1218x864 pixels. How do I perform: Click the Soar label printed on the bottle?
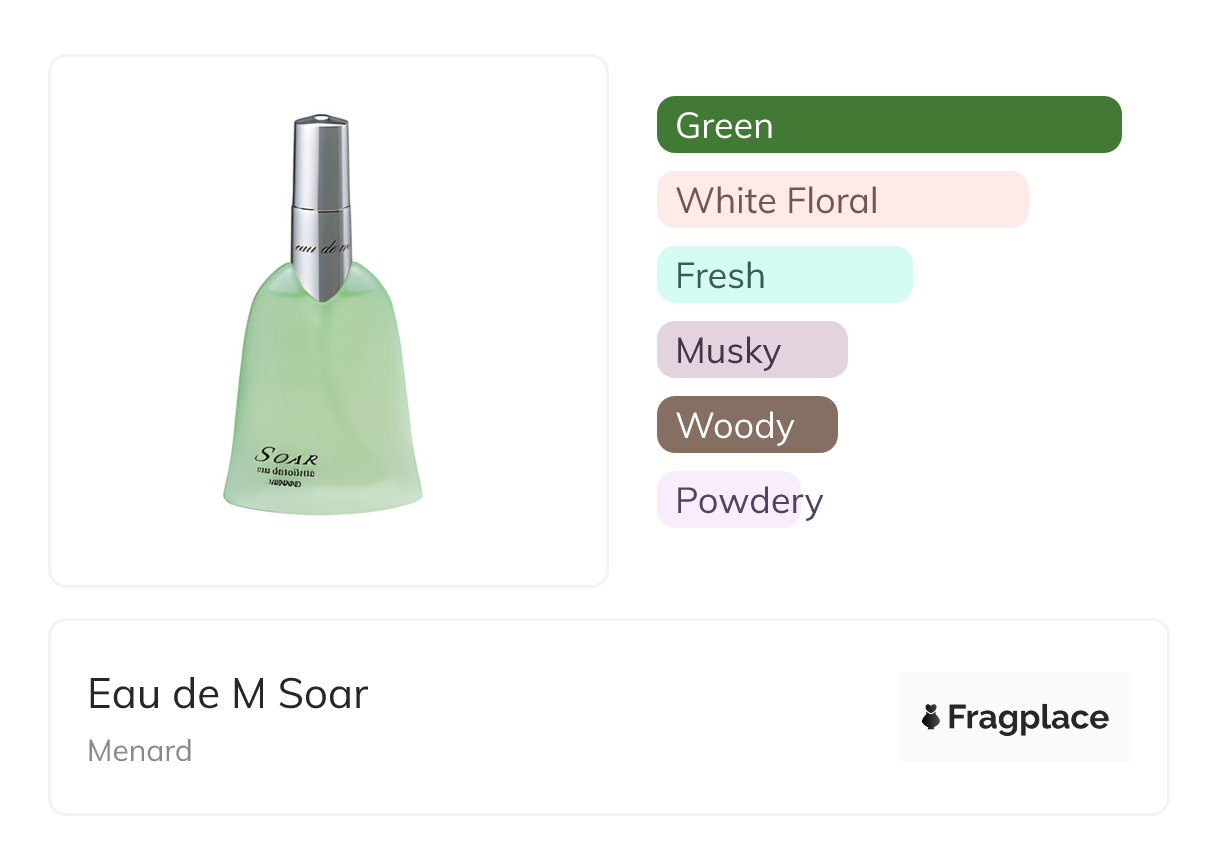click(x=287, y=458)
